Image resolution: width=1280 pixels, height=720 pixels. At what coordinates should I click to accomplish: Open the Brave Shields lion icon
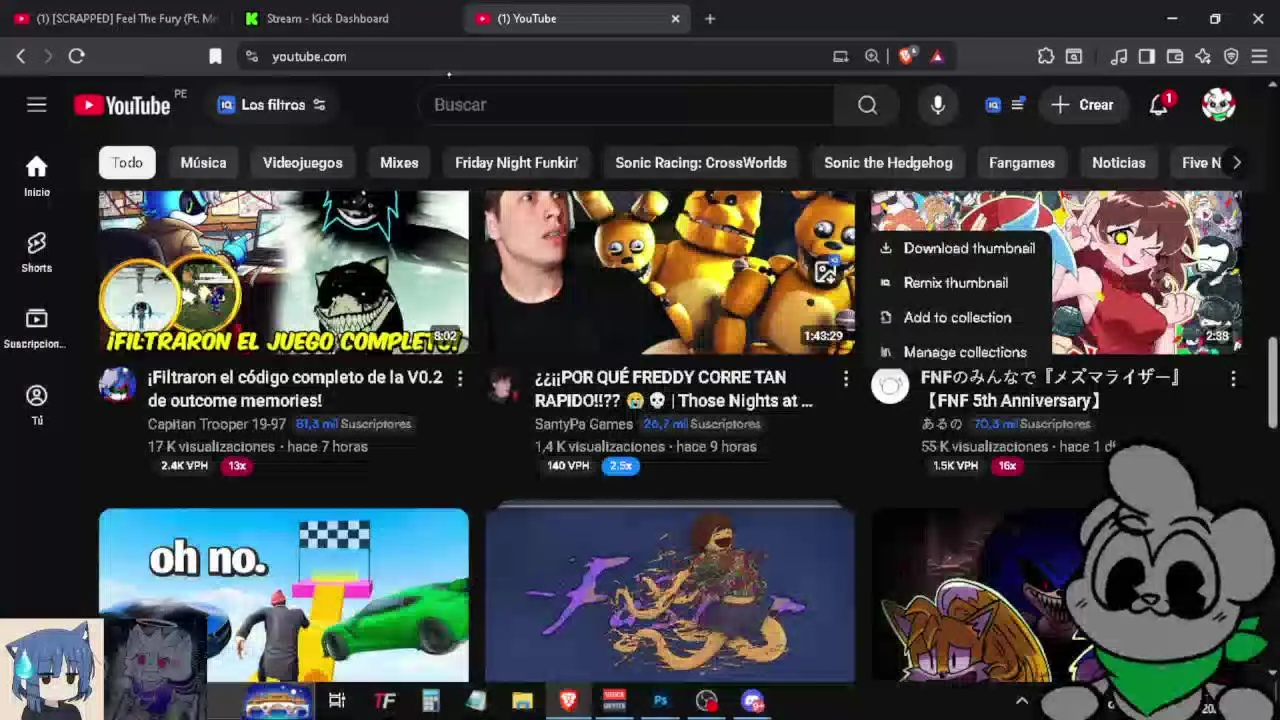(x=906, y=56)
